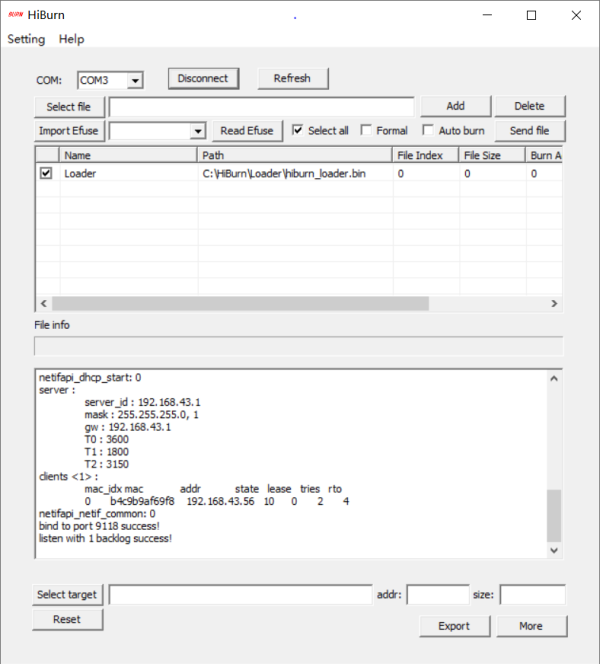This screenshot has height=664, width=600.
Task: Click the HiBurn app icon in title bar
Action: click(16, 15)
